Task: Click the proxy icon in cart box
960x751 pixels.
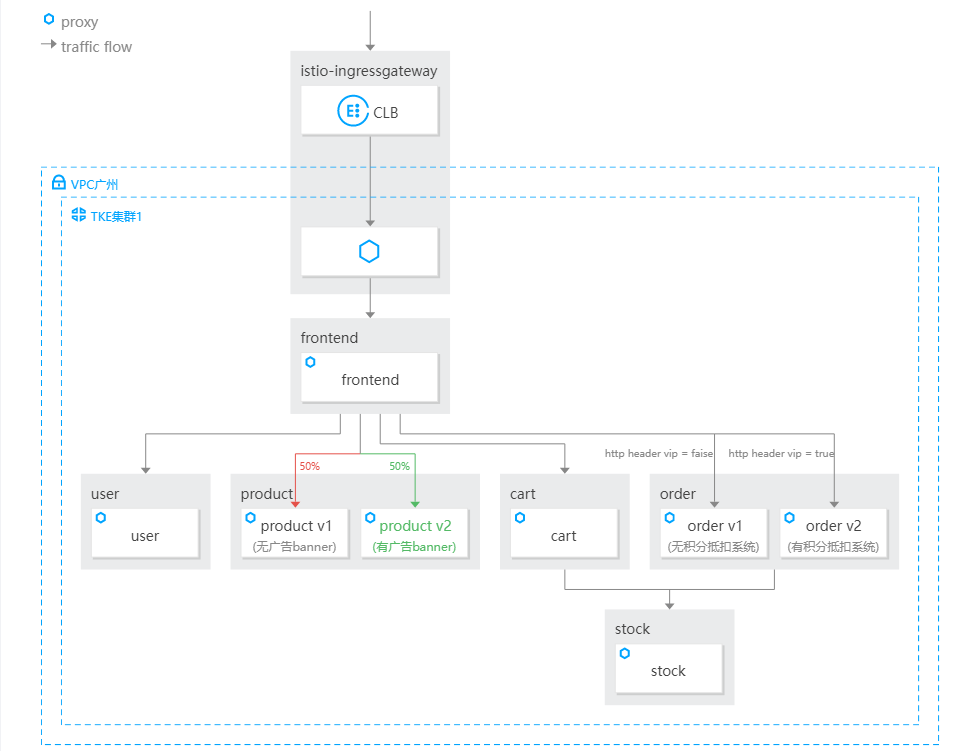Action: pyautogui.click(x=520, y=518)
